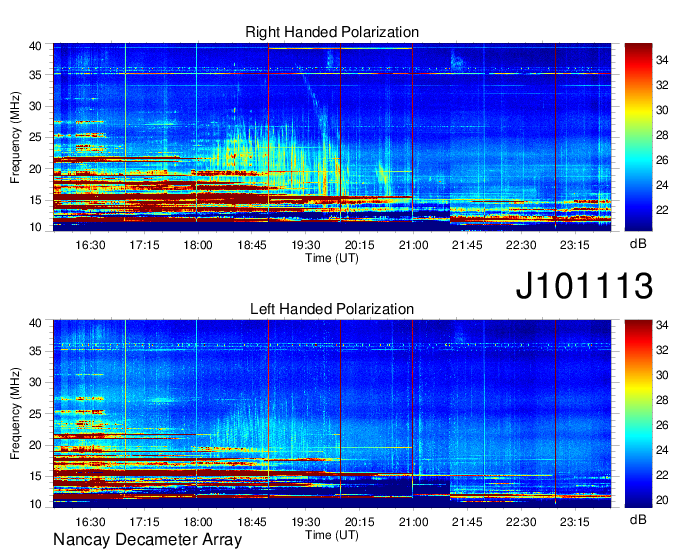Click the "dB" label of Right Handed color bar
The width and height of the screenshot is (680, 552).
(x=638, y=244)
